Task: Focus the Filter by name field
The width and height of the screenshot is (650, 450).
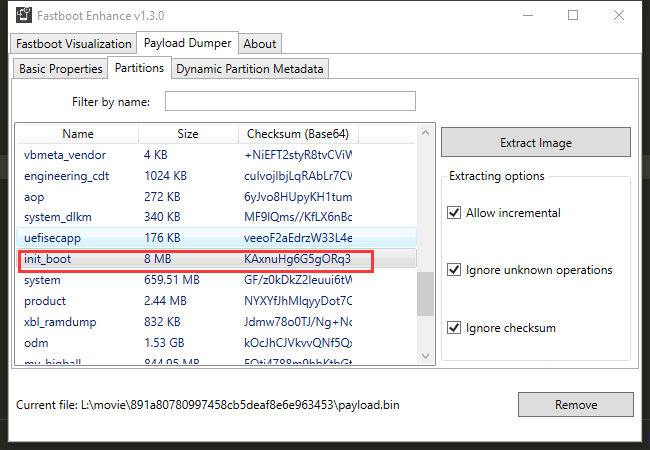Action: click(x=290, y=101)
